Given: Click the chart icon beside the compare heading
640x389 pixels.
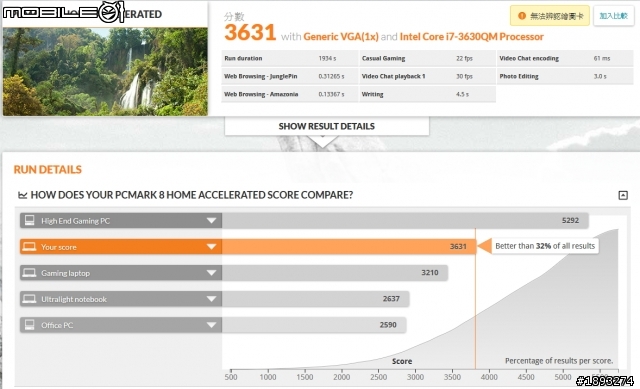Looking at the screenshot, I should coord(22,196).
